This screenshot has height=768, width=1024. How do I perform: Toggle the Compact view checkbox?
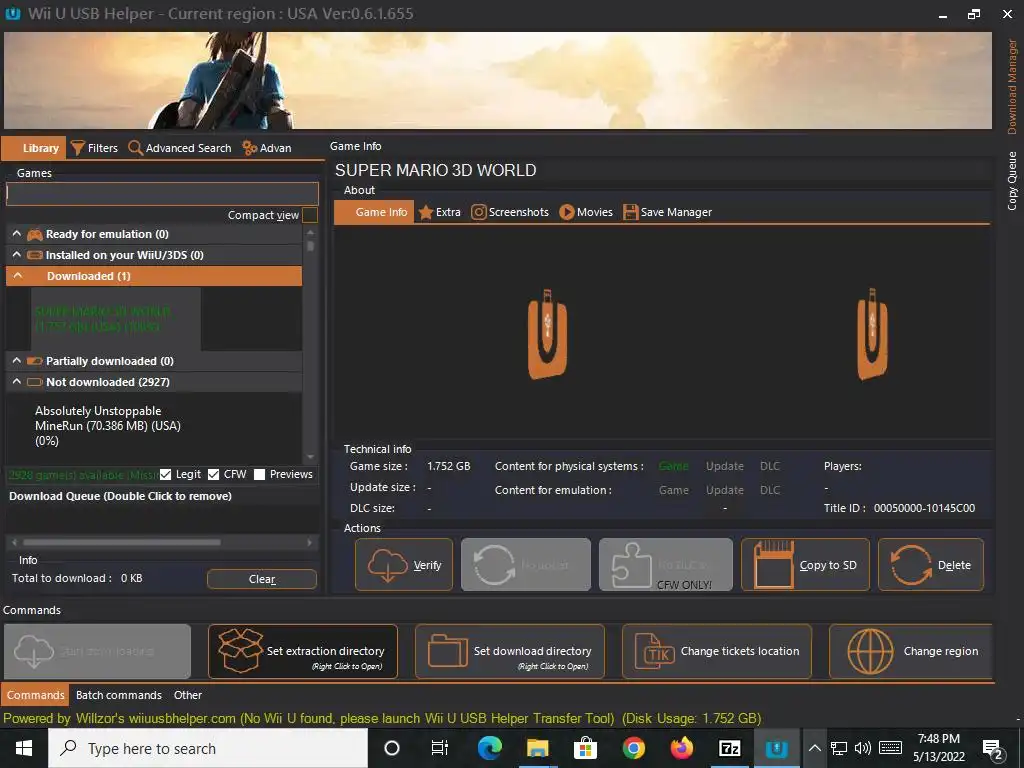click(x=310, y=215)
